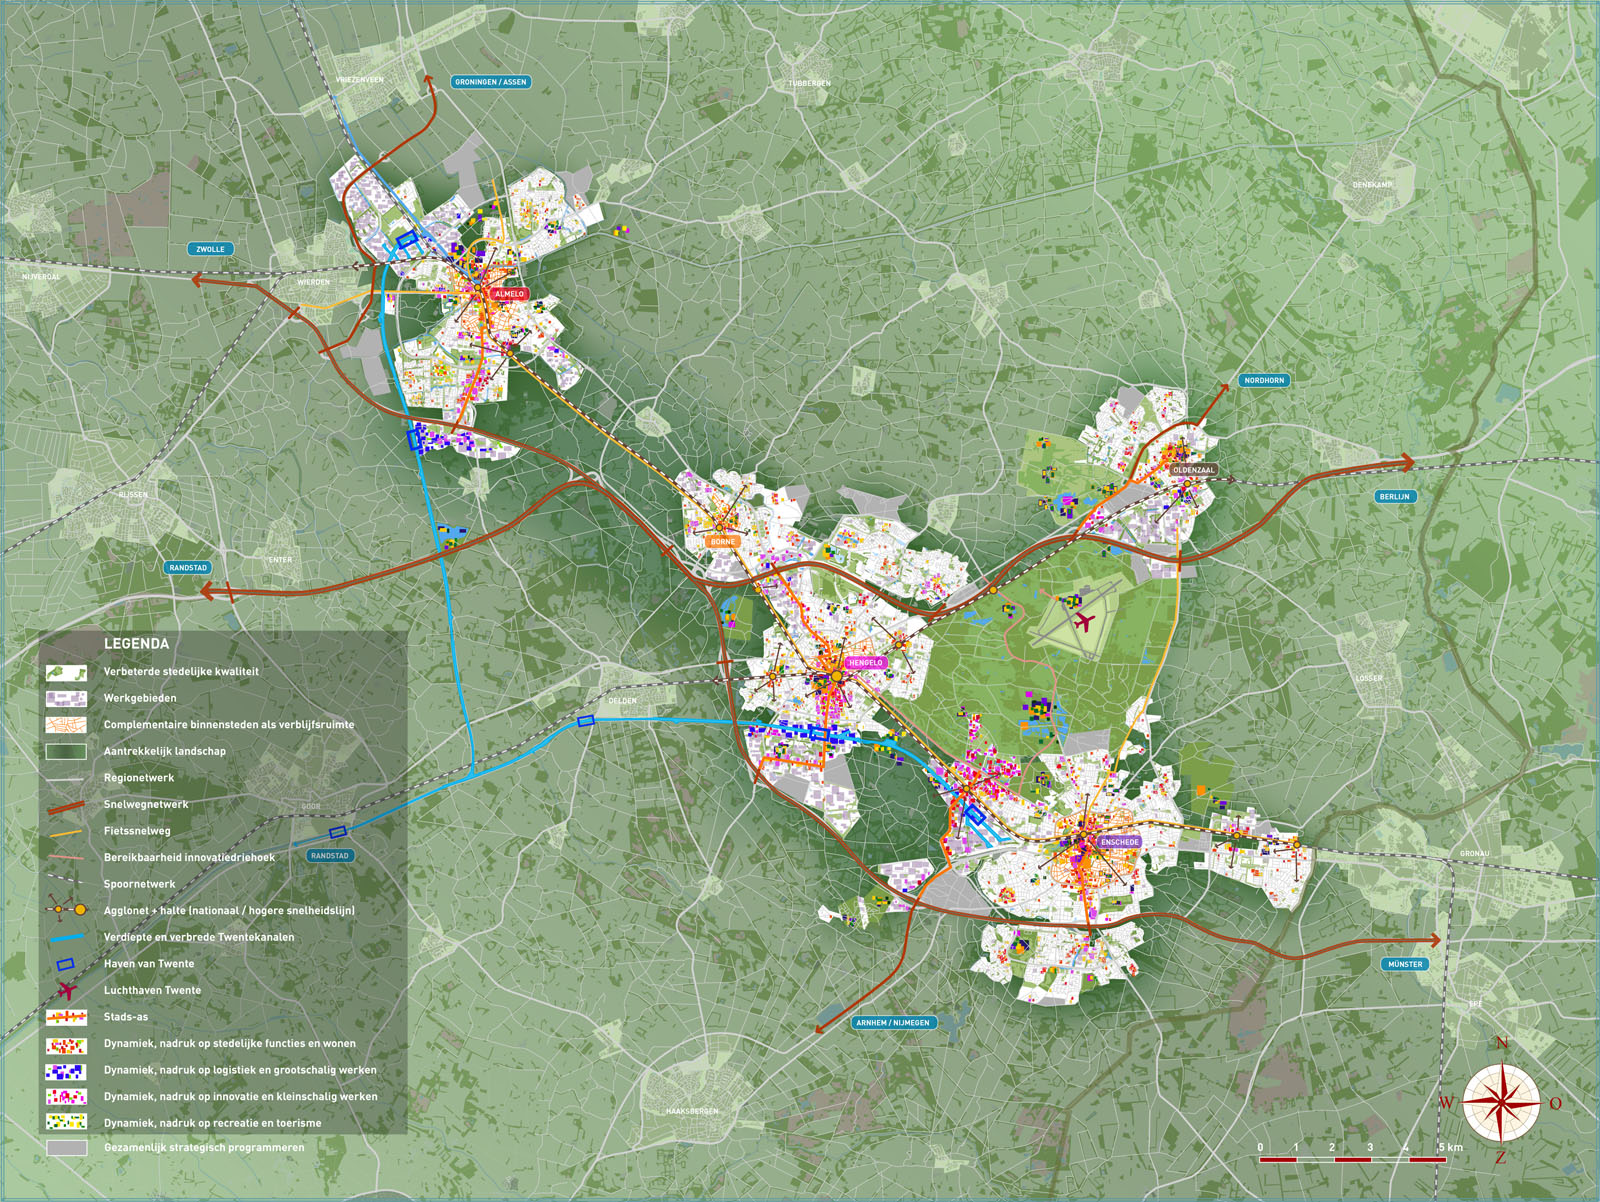1600x1202 pixels.
Task: Click the Luchthaven Twente airplane legend icon
Action: click(x=66, y=991)
